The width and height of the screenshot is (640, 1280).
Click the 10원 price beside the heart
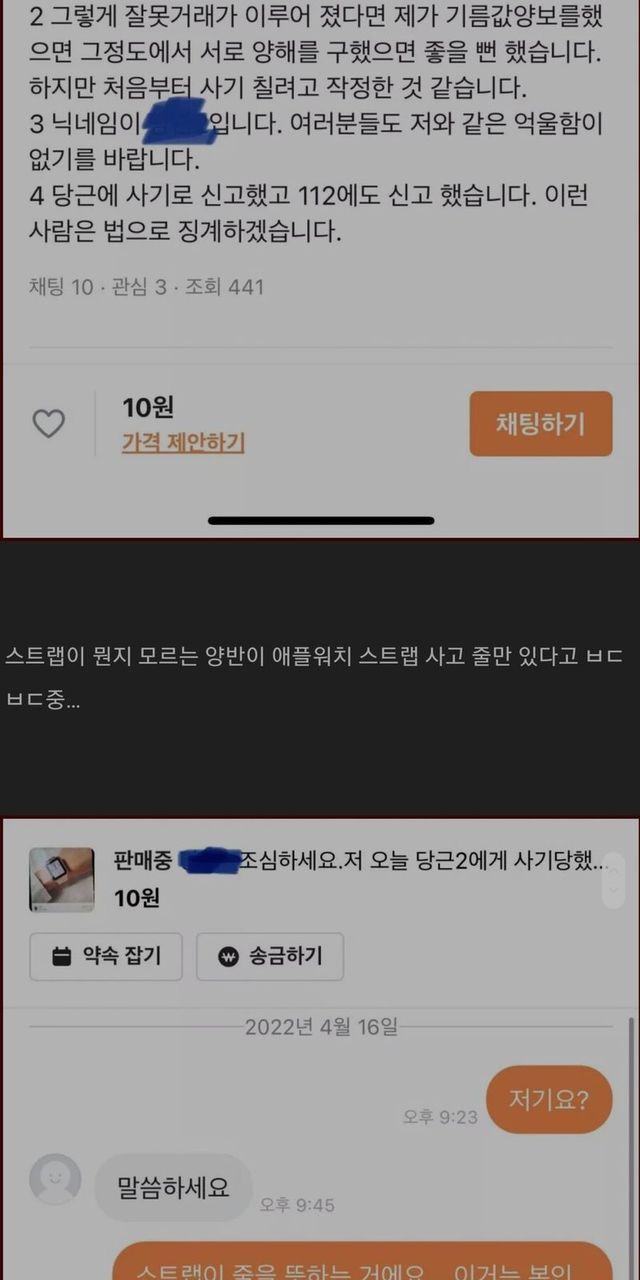point(148,408)
